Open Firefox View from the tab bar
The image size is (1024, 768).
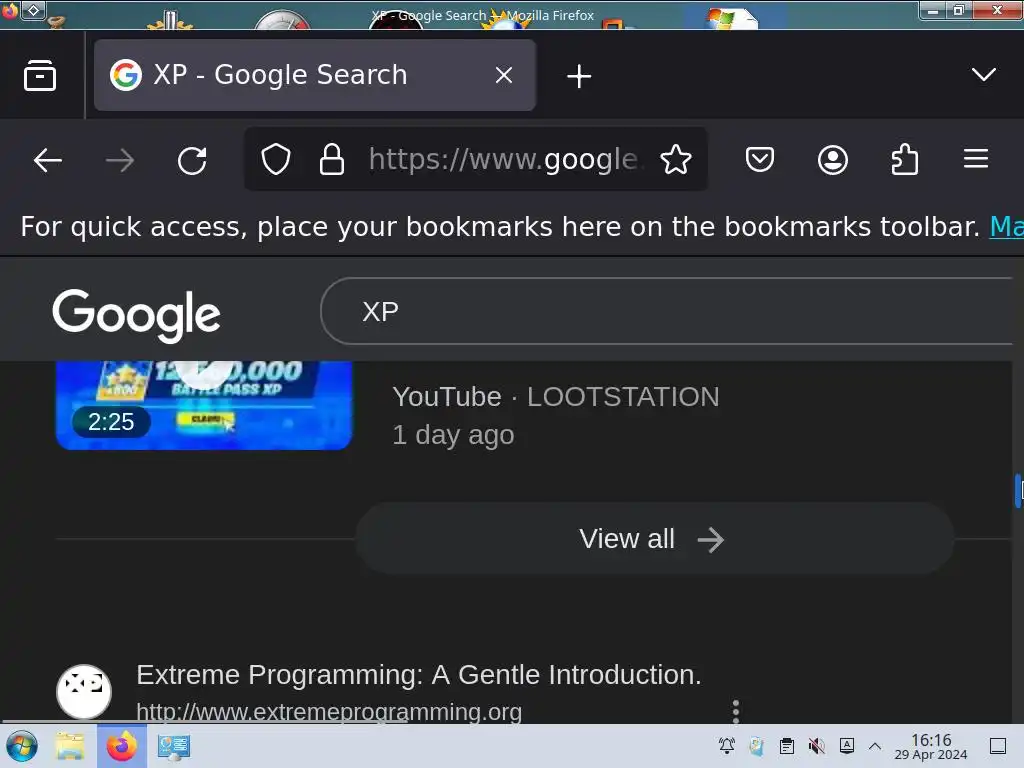pyautogui.click(x=40, y=76)
